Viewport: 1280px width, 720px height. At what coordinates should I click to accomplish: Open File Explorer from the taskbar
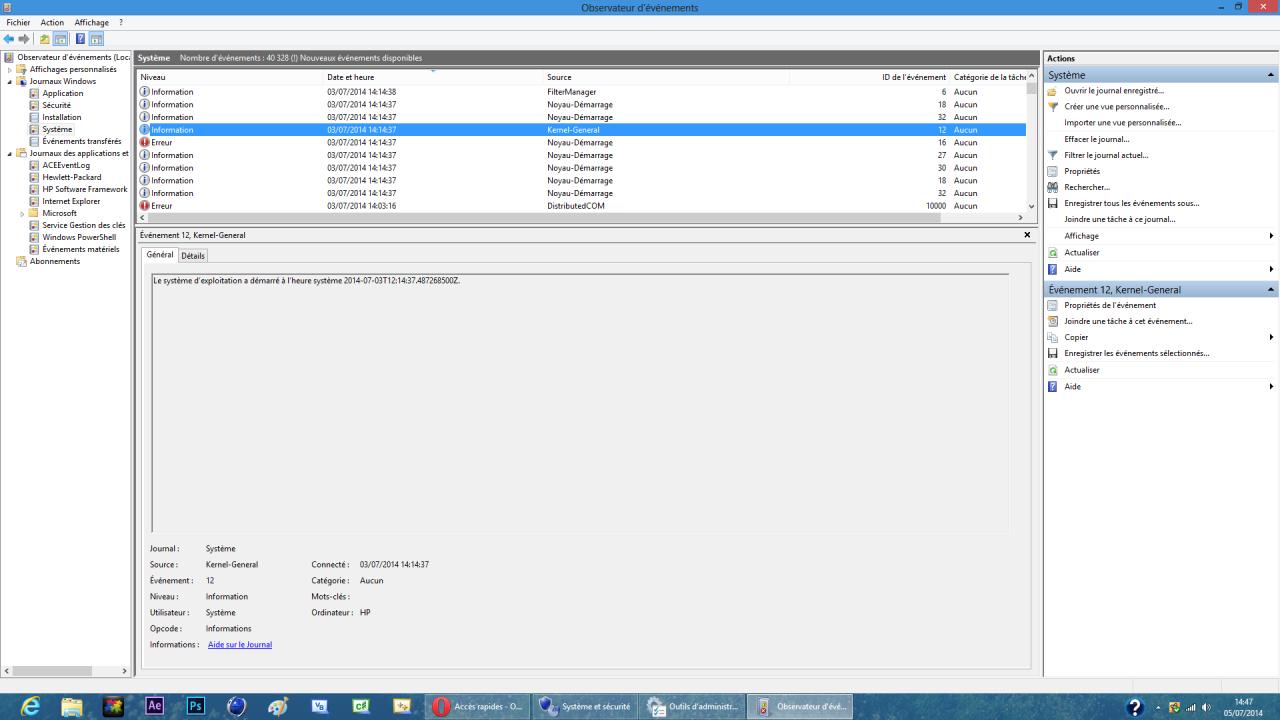tap(72, 706)
